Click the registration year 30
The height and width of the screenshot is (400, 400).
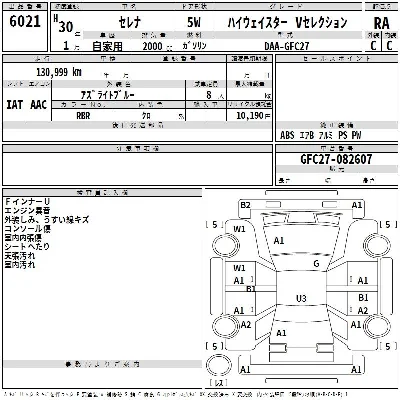tap(66, 27)
